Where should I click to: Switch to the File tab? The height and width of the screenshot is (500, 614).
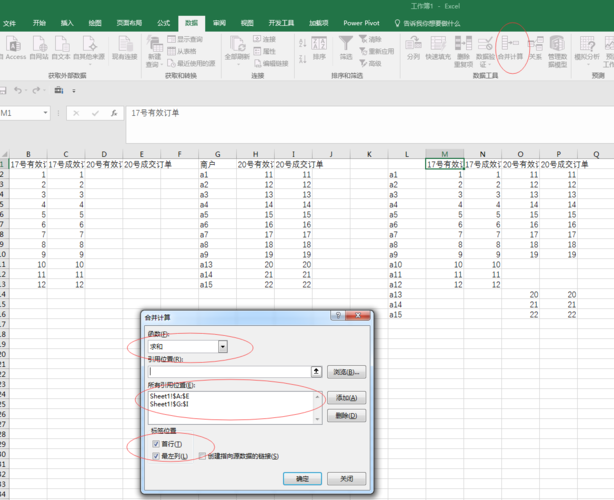click(x=9, y=23)
